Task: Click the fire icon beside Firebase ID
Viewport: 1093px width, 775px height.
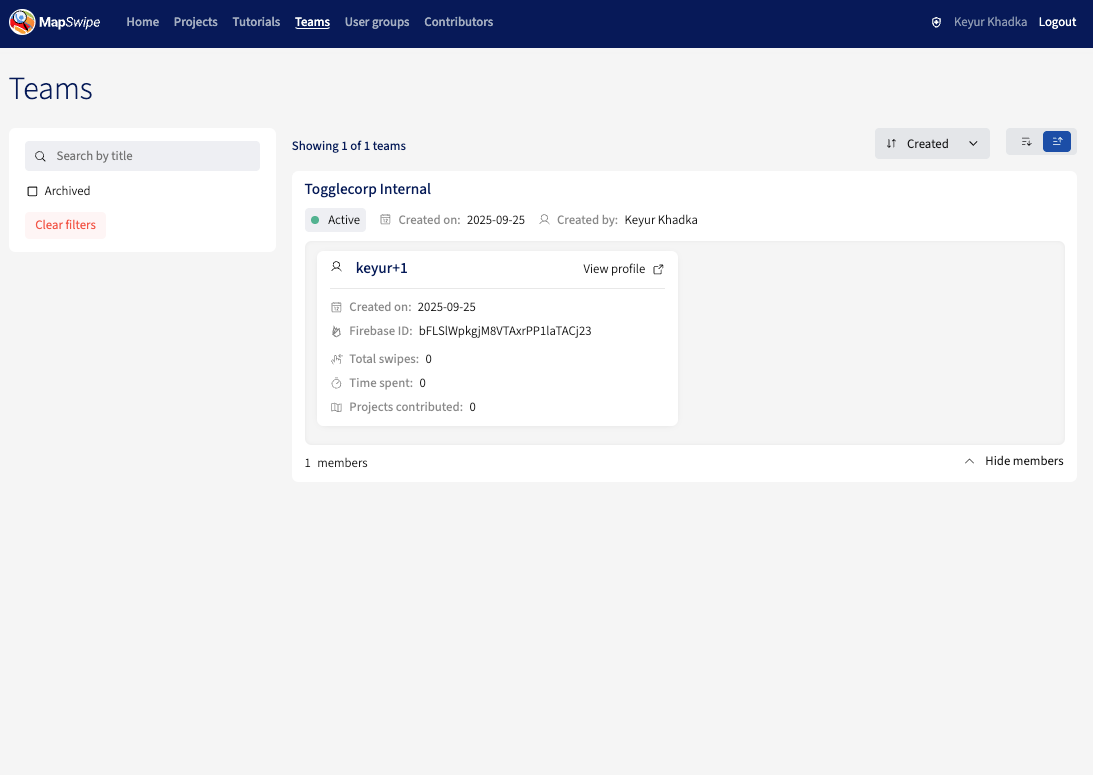Action: [337, 331]
